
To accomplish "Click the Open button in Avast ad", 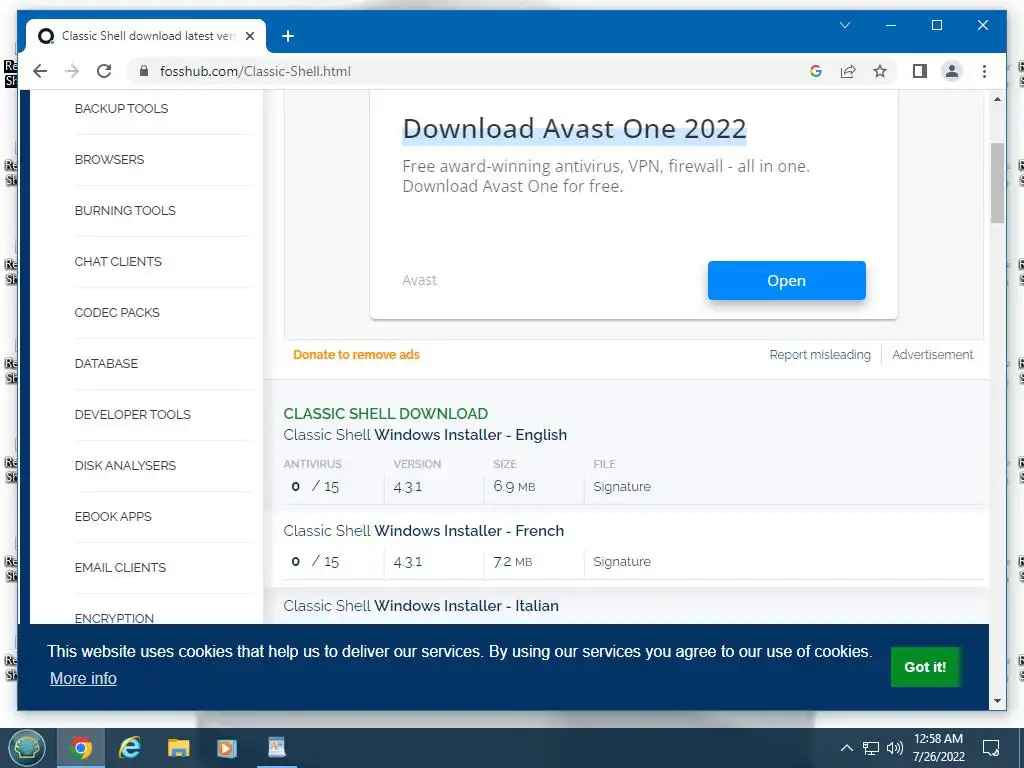I will click(786, 280).
